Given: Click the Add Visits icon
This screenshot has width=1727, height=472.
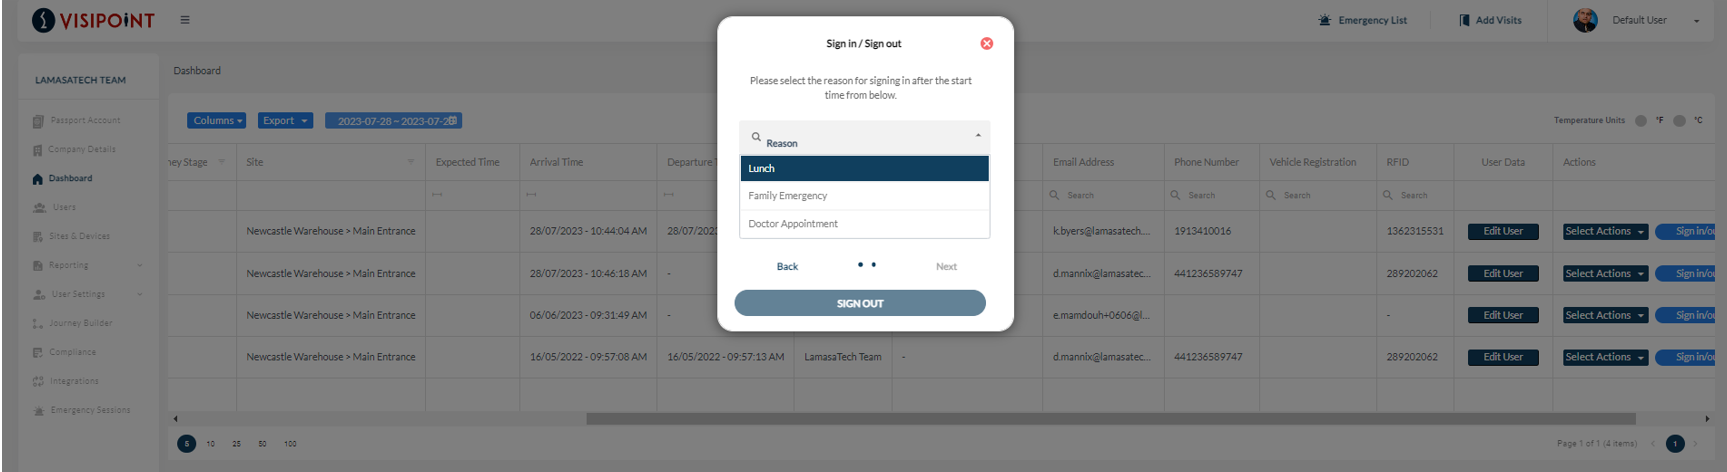Looking at the screenshot, I should coord(1464,20).
